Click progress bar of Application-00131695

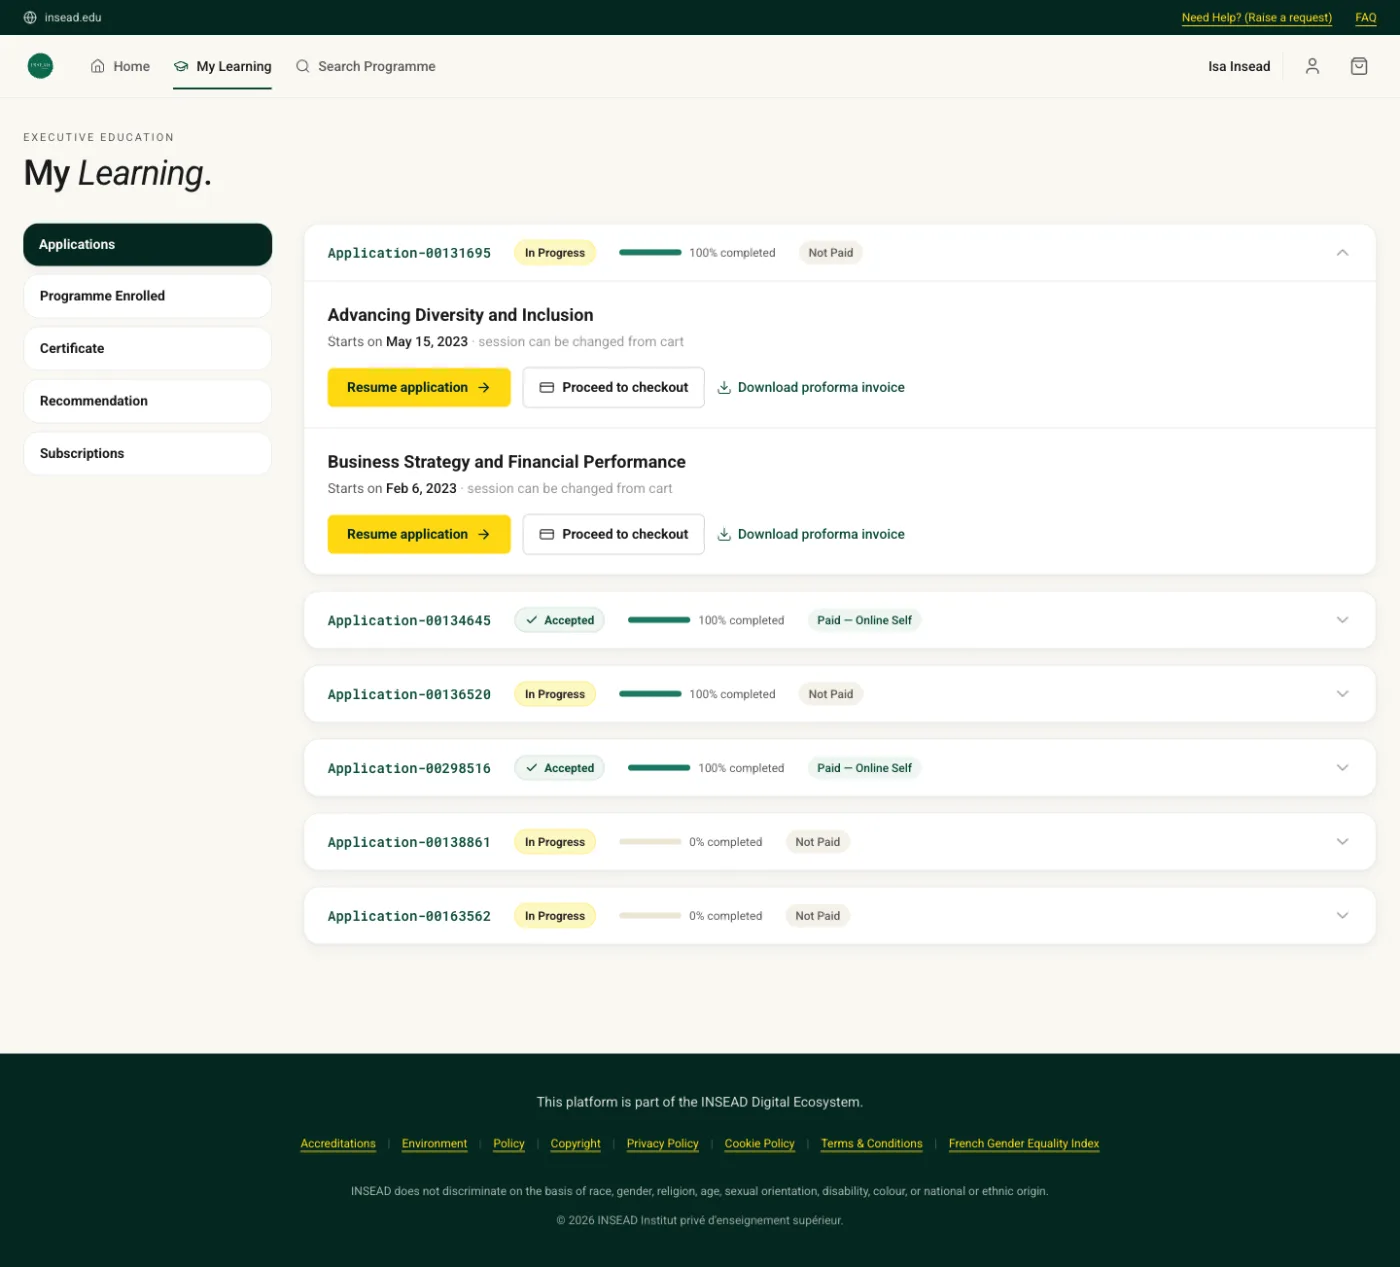pos(650,253)
